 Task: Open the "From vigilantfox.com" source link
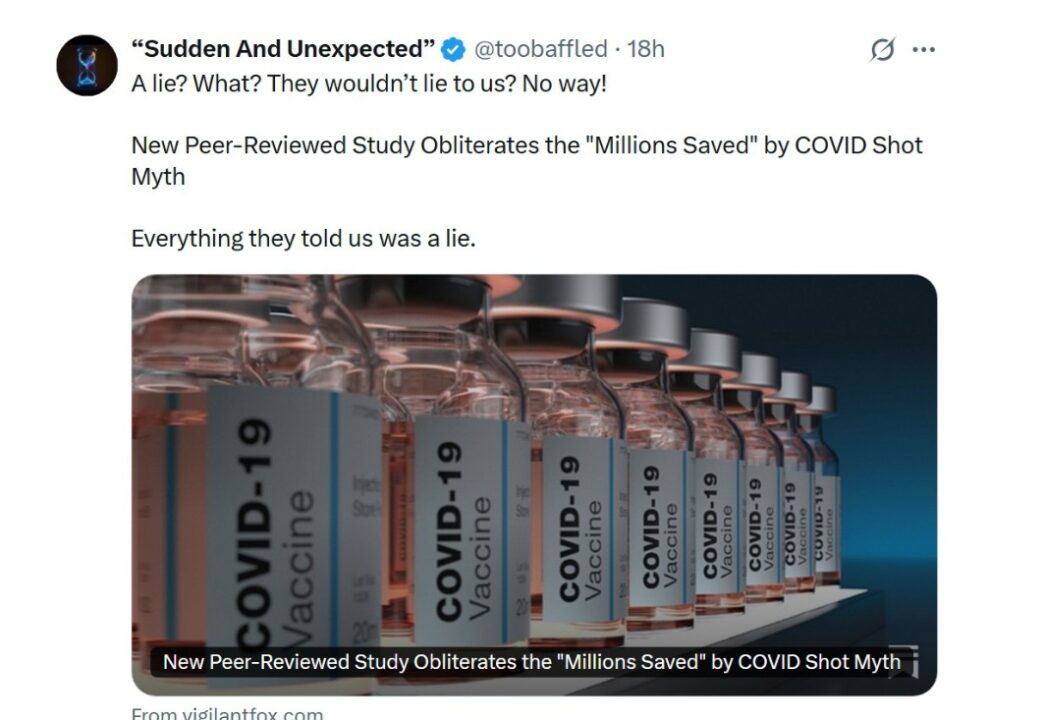[x=227, y=713]
